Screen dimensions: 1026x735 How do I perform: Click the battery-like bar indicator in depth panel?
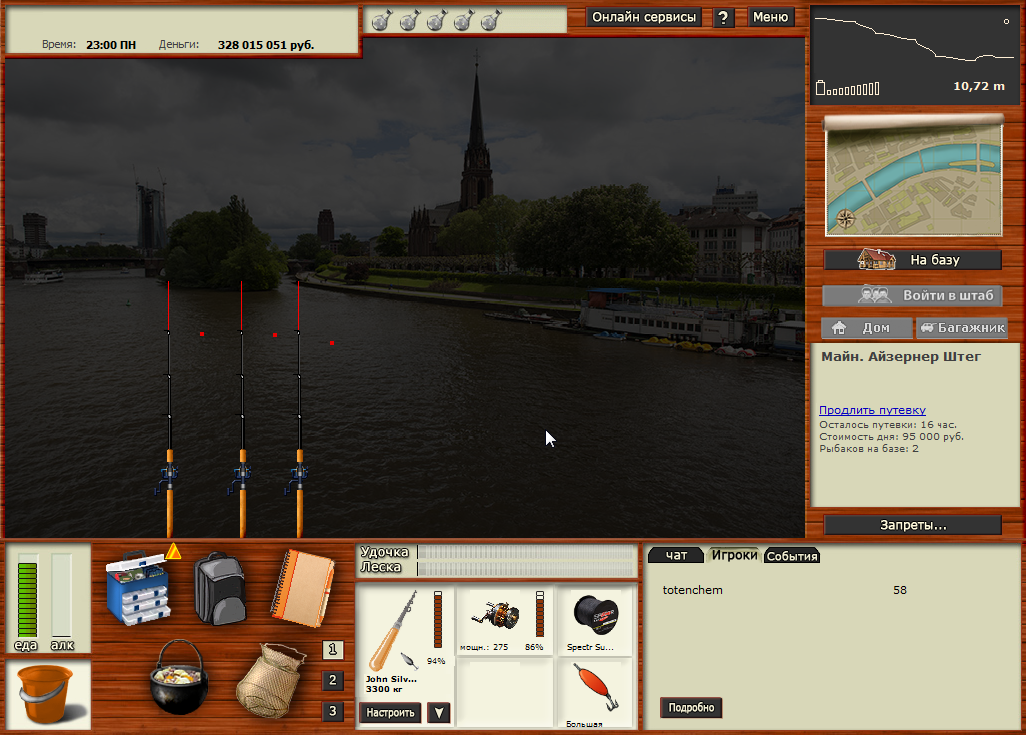tap(847, 88)
